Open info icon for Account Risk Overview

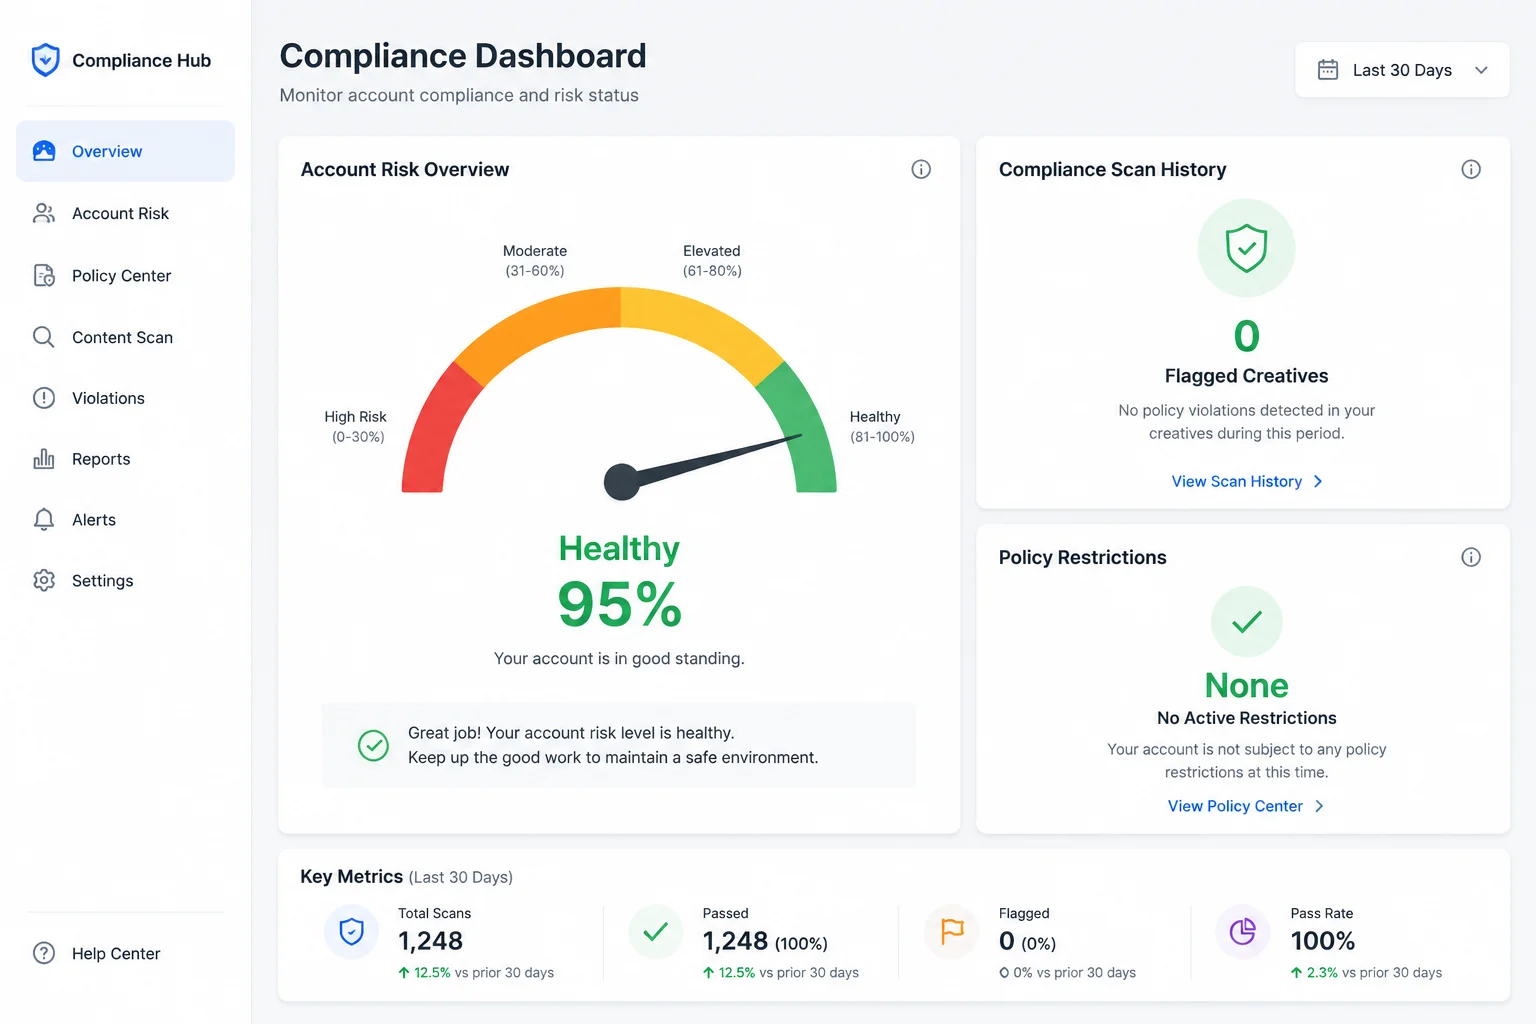coord(921,169)
